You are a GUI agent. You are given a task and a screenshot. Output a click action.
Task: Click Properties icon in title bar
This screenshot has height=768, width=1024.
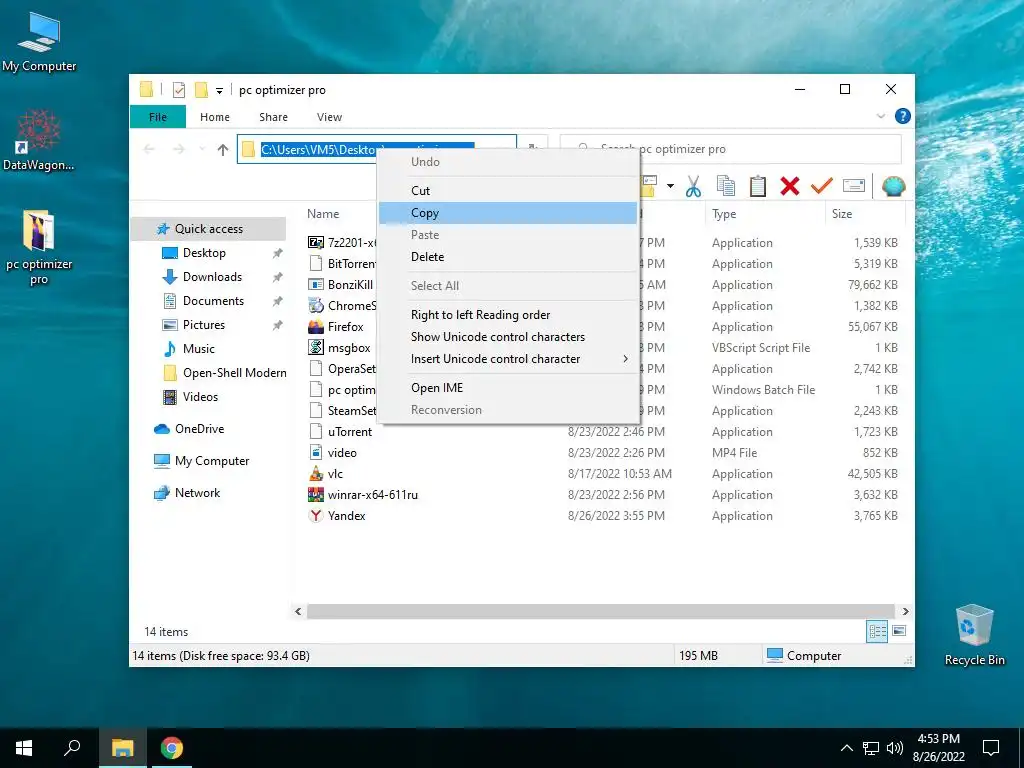(x=179, y=90)
